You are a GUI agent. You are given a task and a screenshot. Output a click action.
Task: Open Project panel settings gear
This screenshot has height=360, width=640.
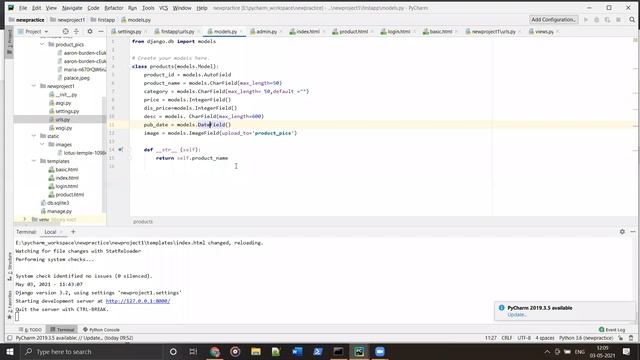coord(90,31)
